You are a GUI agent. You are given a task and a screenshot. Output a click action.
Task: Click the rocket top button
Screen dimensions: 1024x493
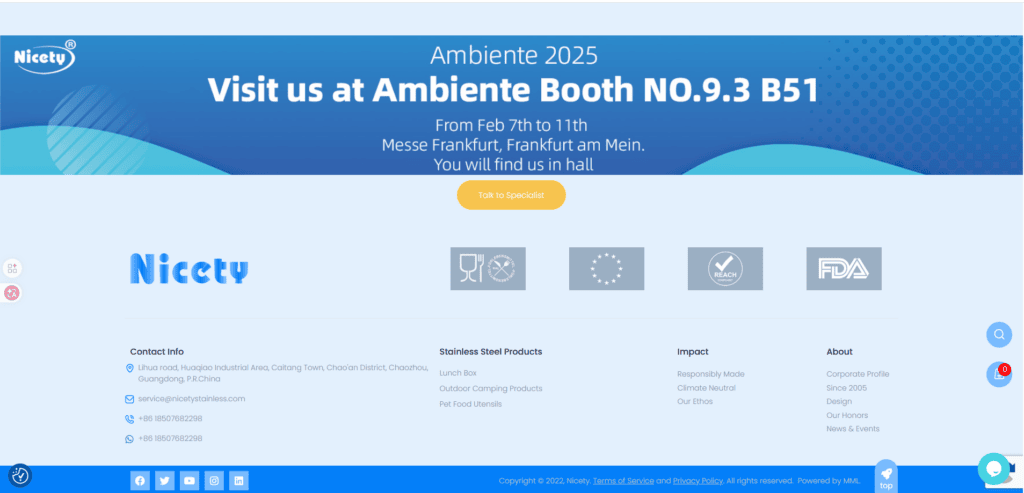tap(886, 477)
